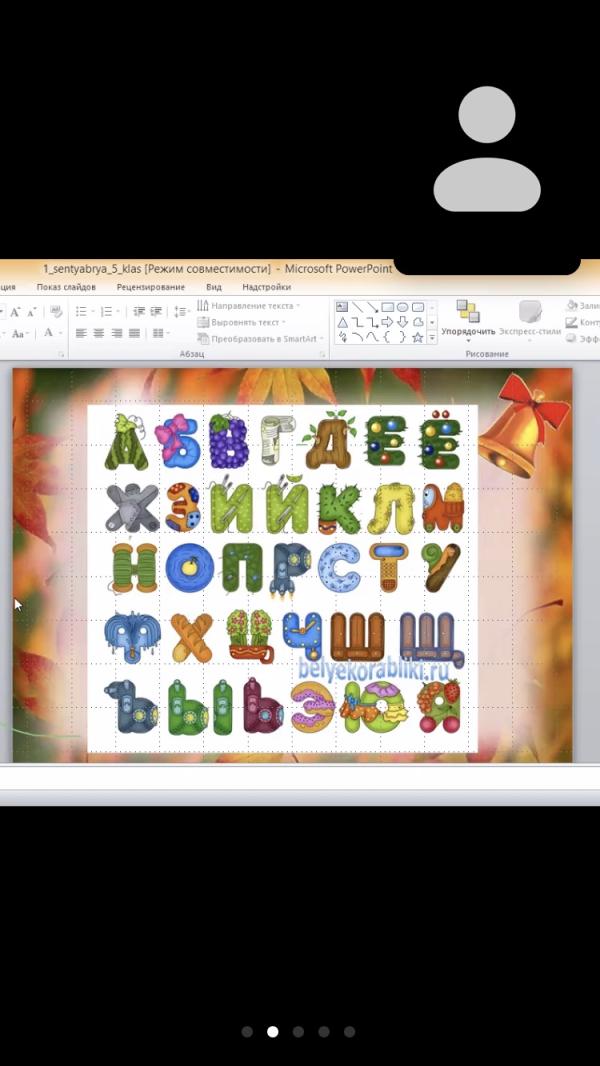Open the Numbering dropdown arrow
This screenshot has height=1066, width=600.
pyautogui.click(x=117, y=311)
